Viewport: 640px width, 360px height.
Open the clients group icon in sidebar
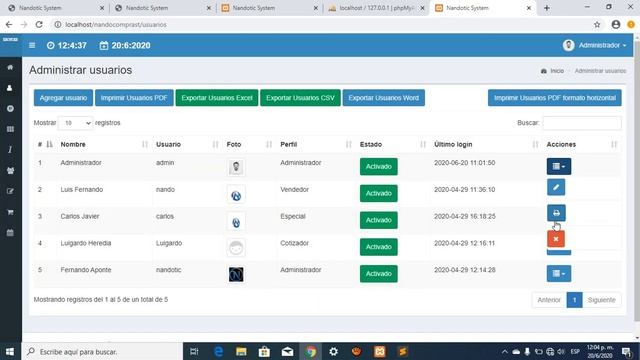click(10, 171)
